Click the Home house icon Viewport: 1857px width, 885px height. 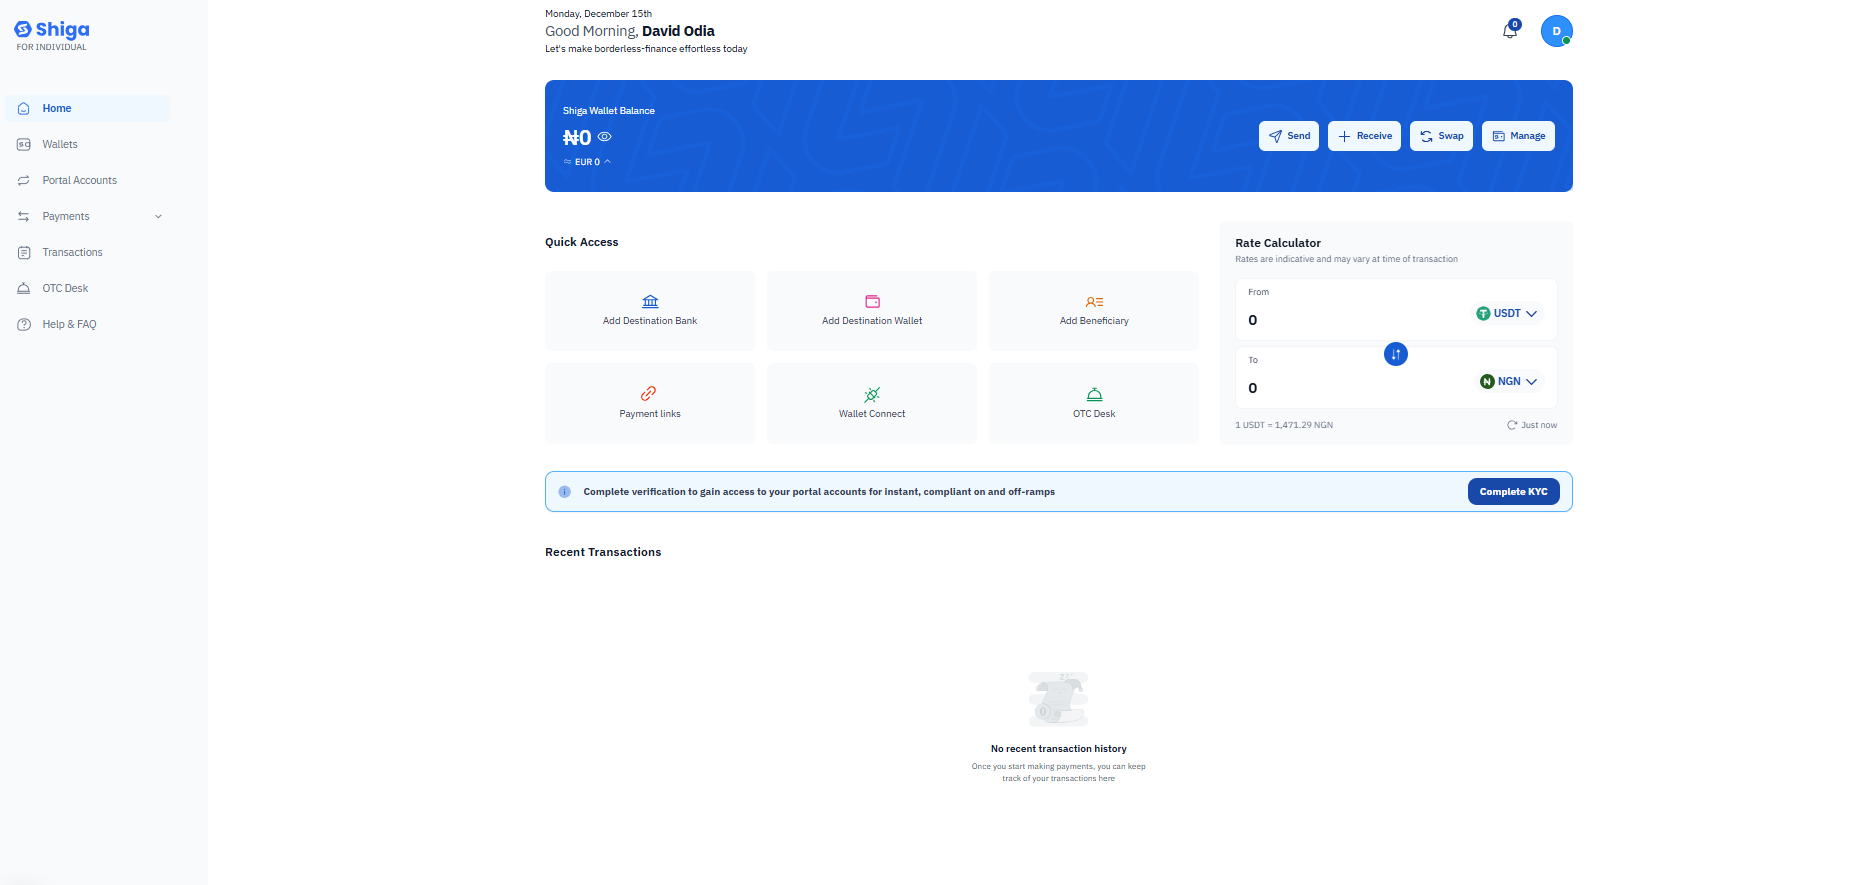[x=24, y=108]
